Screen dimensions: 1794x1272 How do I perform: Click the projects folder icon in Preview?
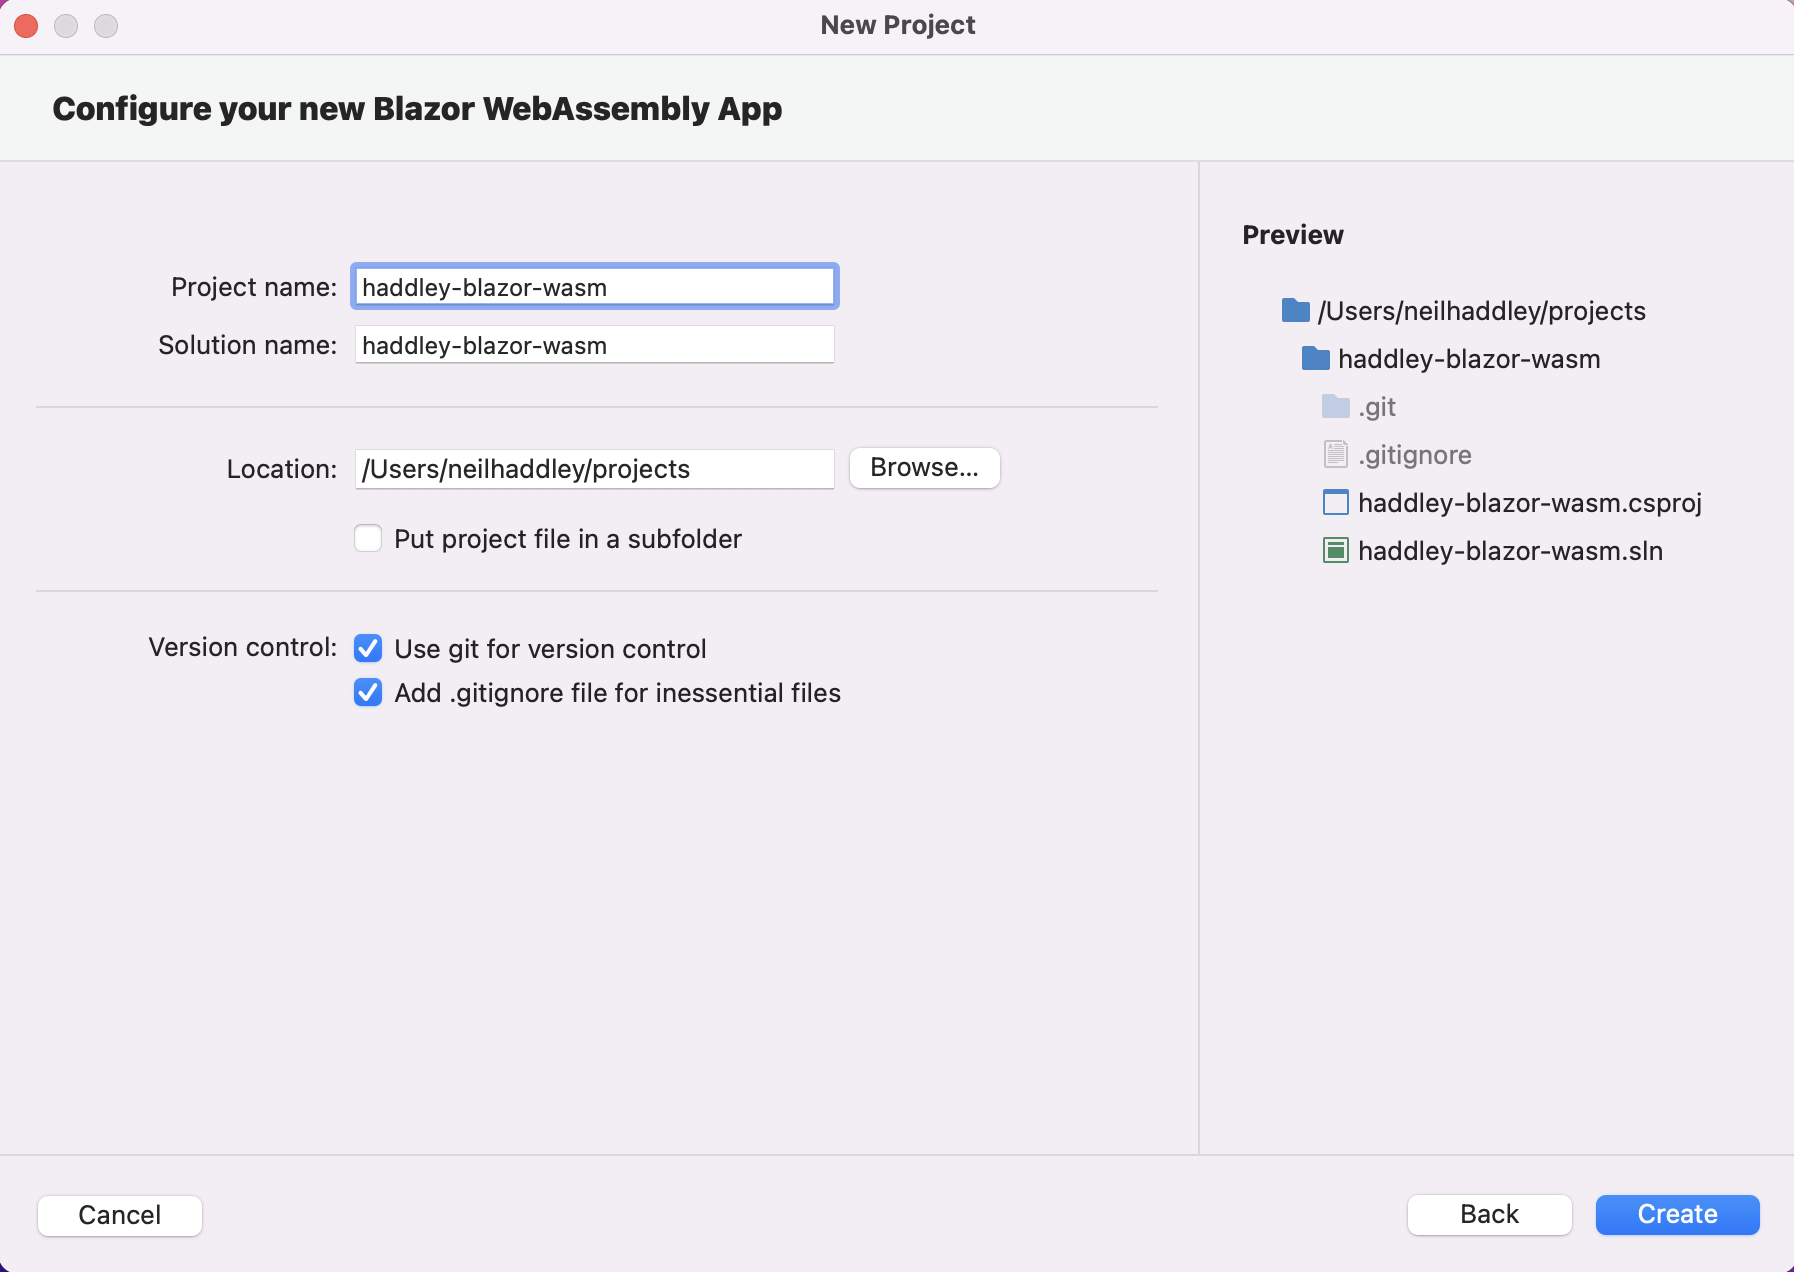(1295, 311)
